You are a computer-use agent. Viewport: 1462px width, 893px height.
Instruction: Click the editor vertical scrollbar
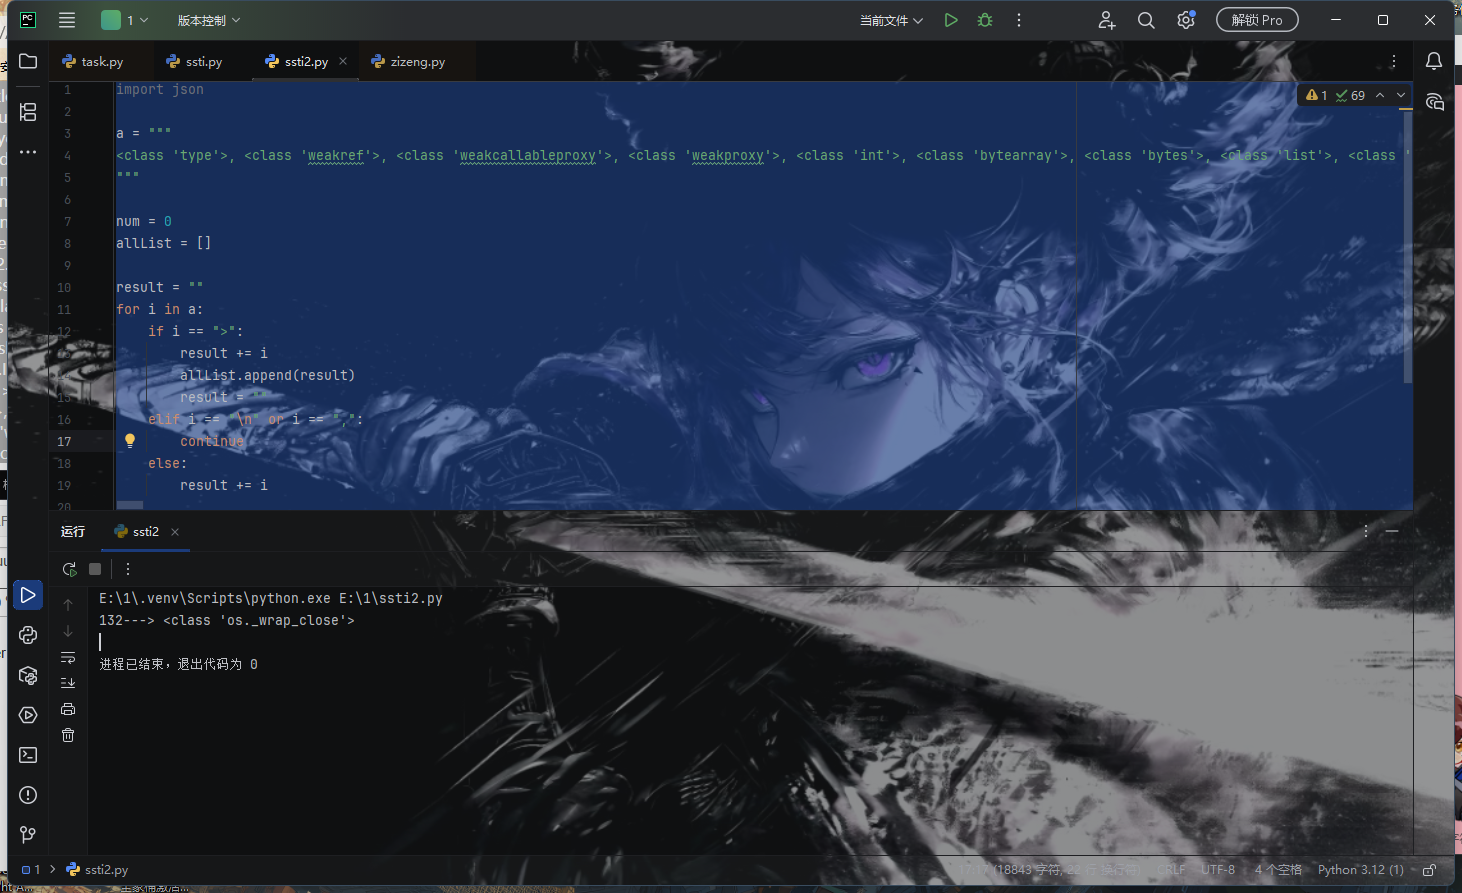pos(1408,250)
